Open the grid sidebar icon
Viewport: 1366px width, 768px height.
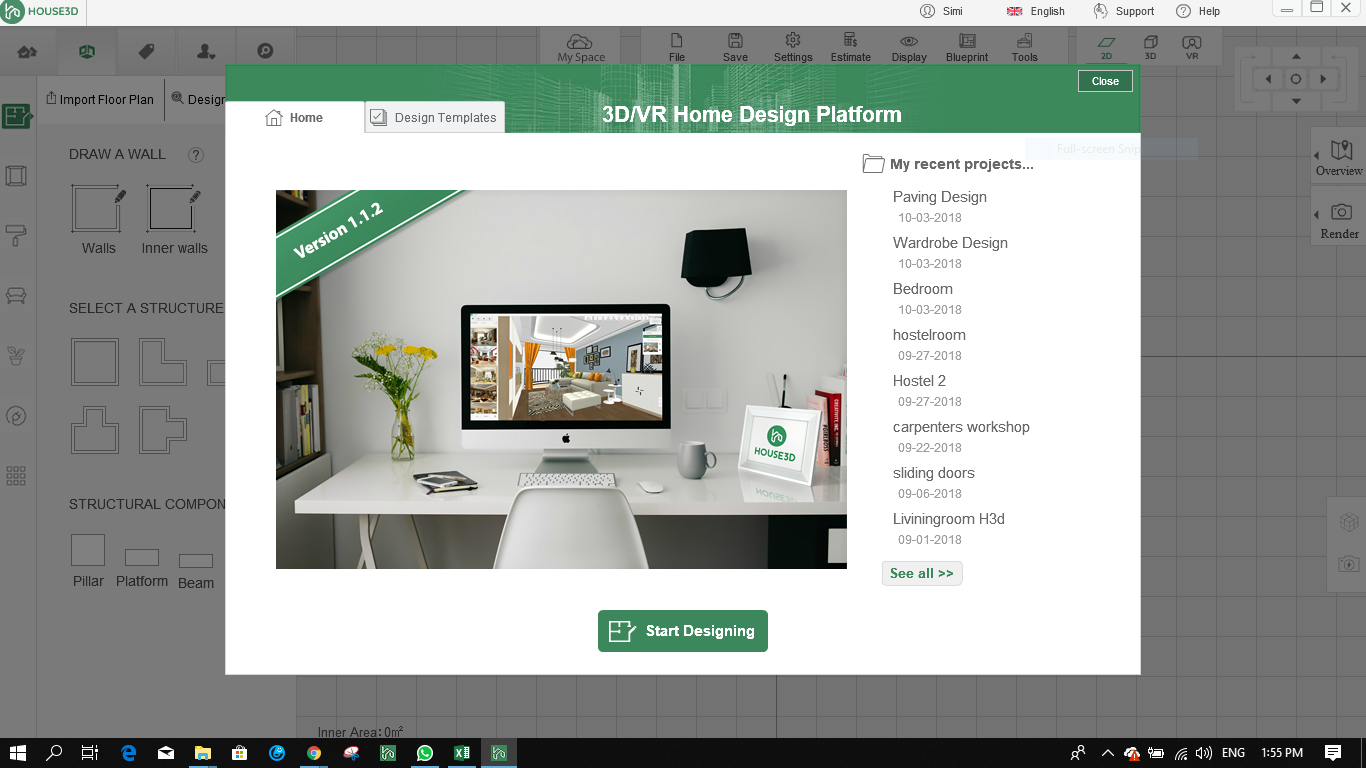pos(16,476)
